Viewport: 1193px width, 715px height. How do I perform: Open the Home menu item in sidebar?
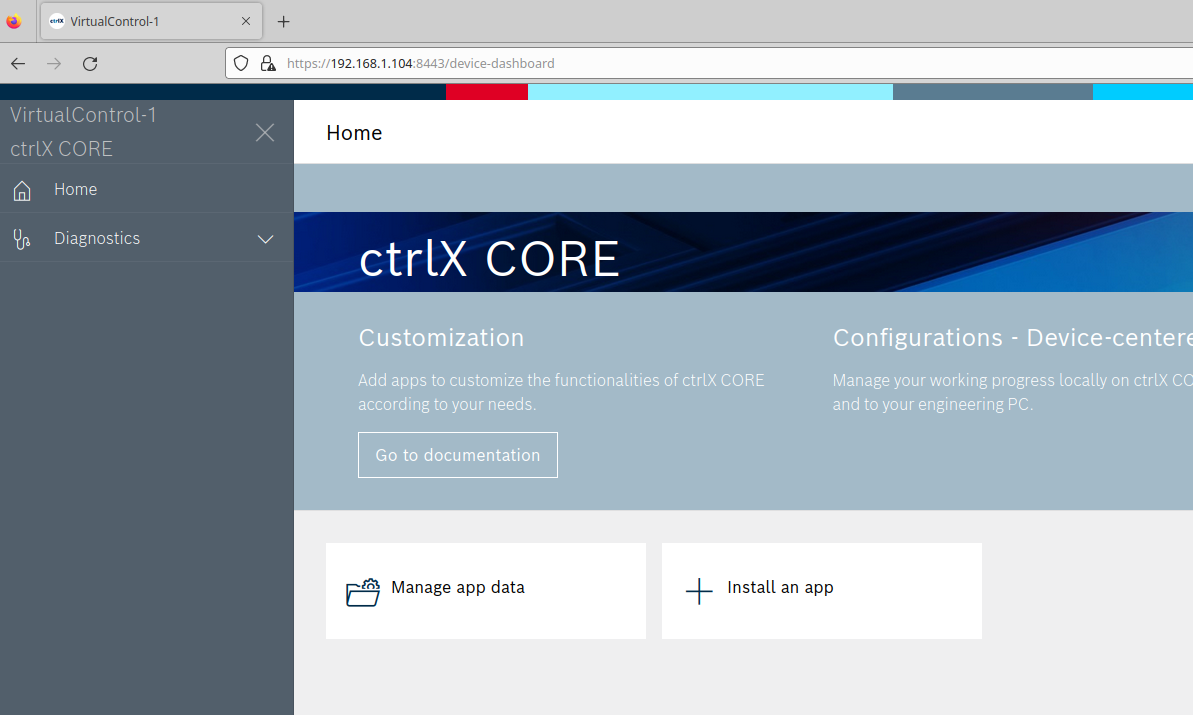(76, 189)
